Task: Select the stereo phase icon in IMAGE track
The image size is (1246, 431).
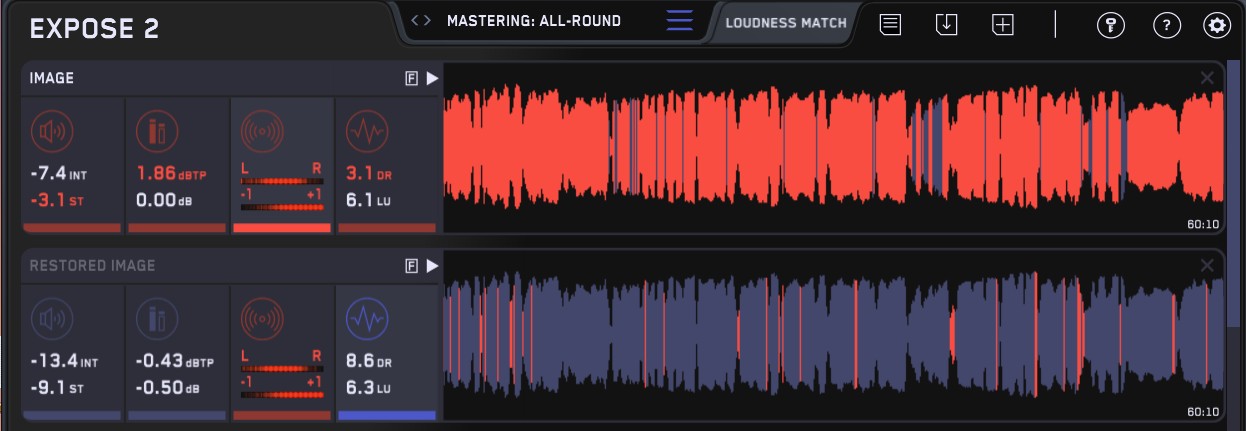Action: [x=262, y=130]
